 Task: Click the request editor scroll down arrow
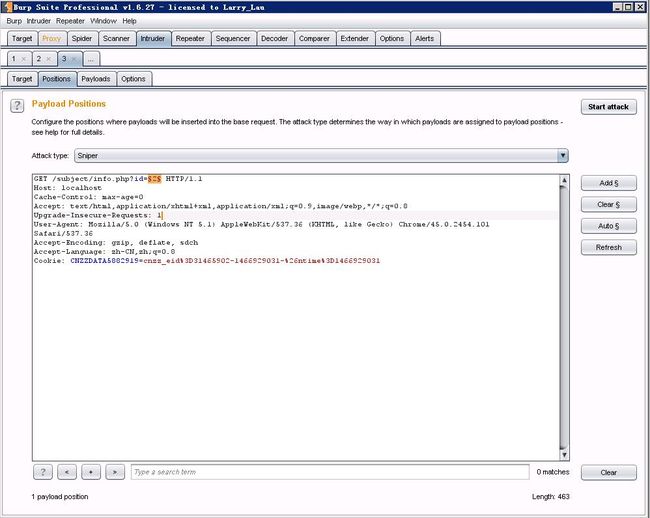click(564, 455)
